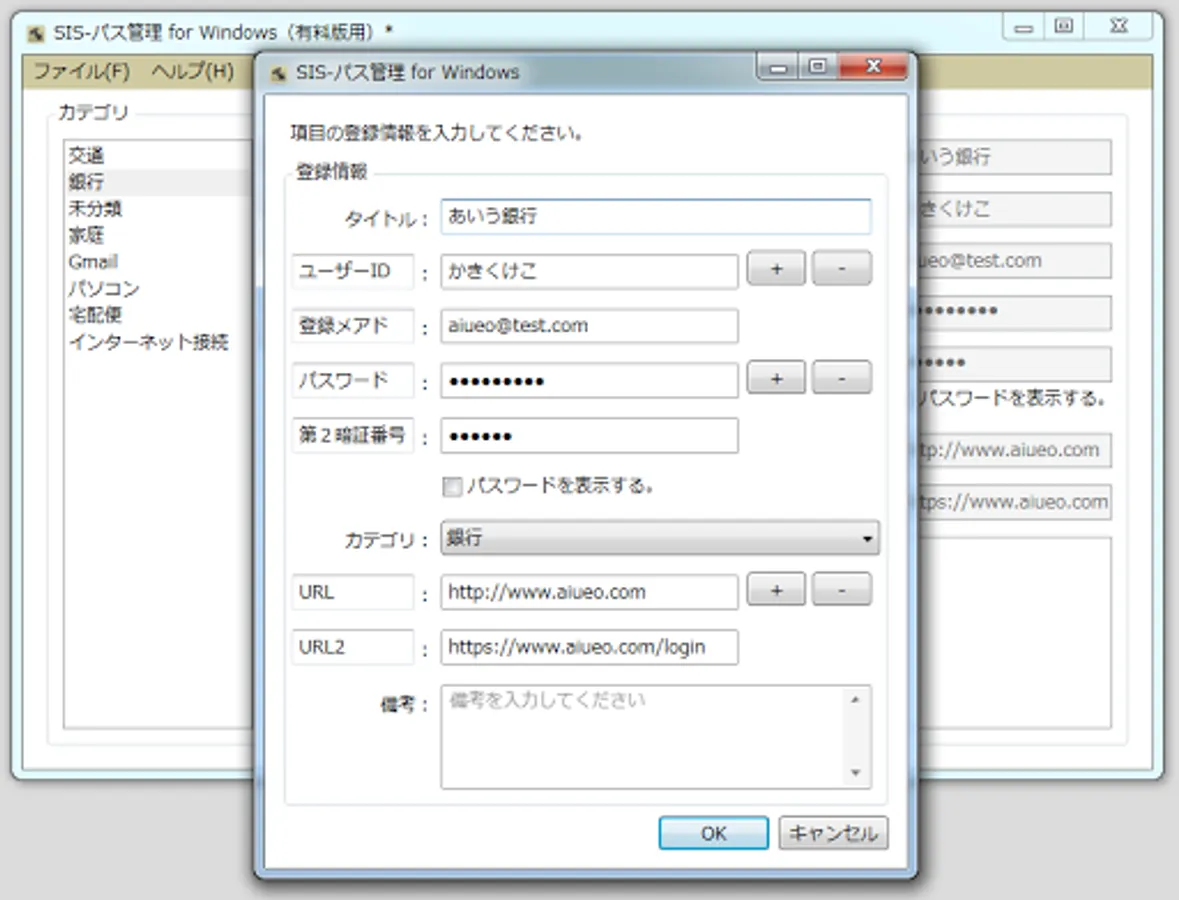This screenshot has width=1179, height=900.
Task: Remove field with ユーザーID minus button
Action: pos(842,268)
